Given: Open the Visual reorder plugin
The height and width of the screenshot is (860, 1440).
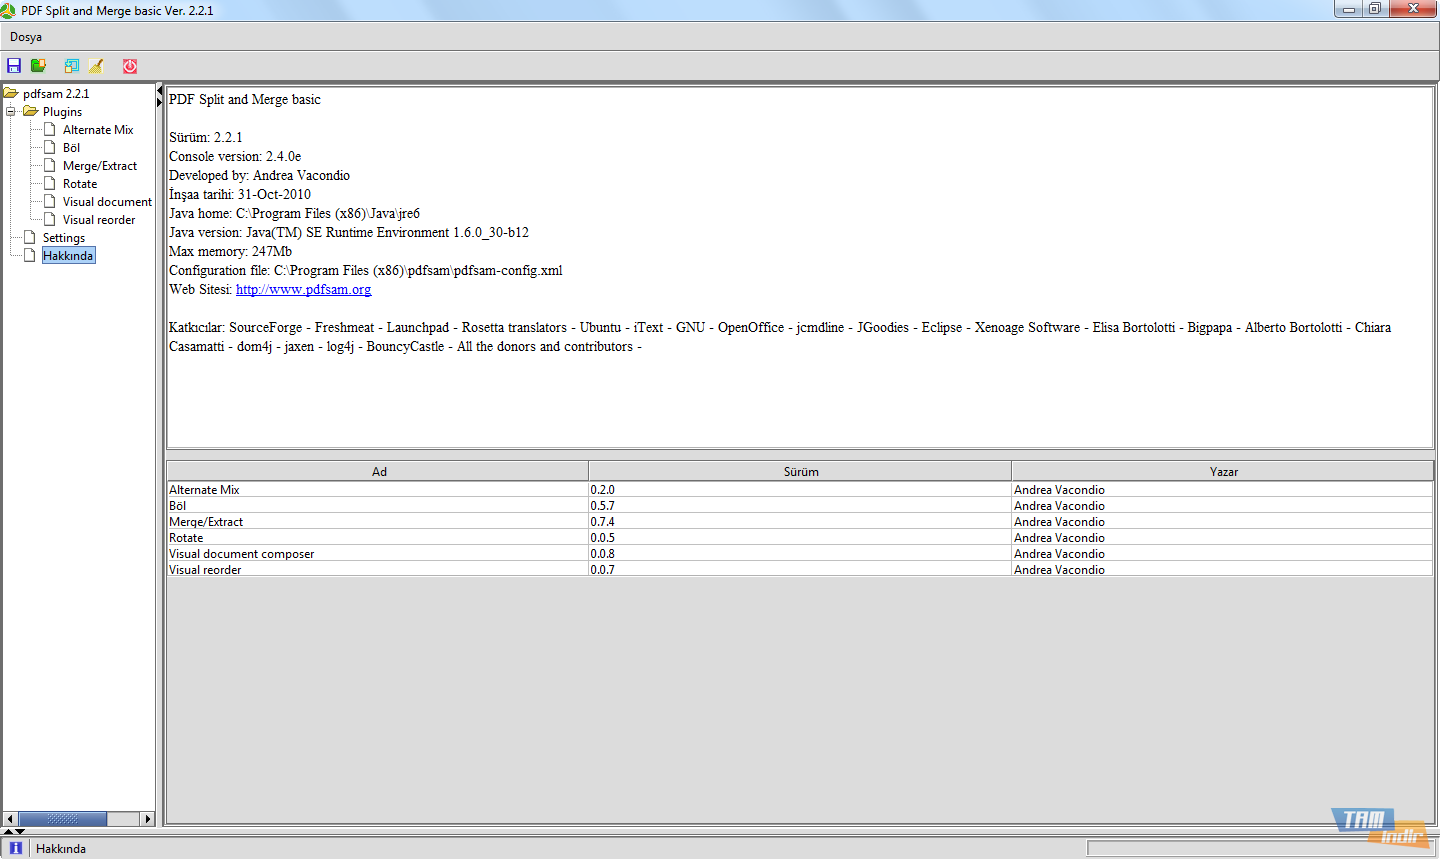Looking at the screenshot, I should coord(99,220).
